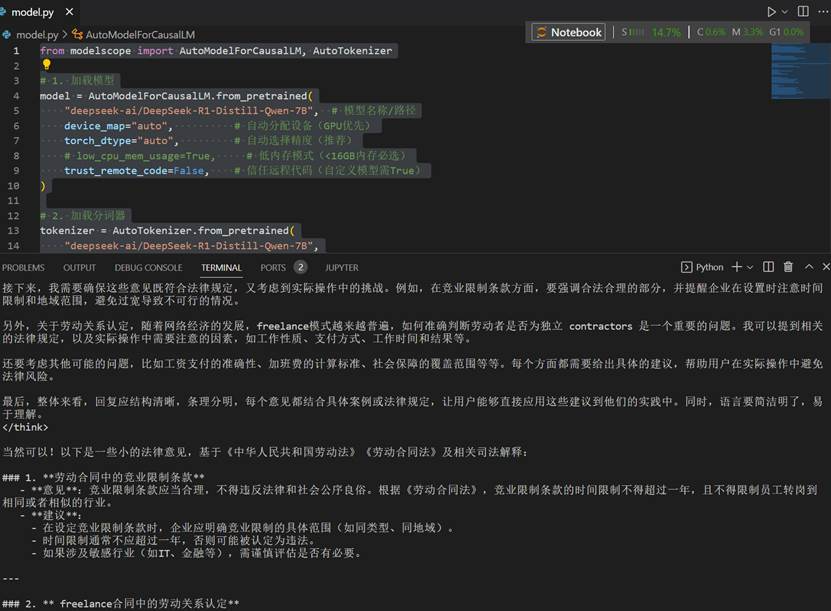This screenshot has width=831, height=611.
Task: Click the minimap code overview
Action: (800, 72)
